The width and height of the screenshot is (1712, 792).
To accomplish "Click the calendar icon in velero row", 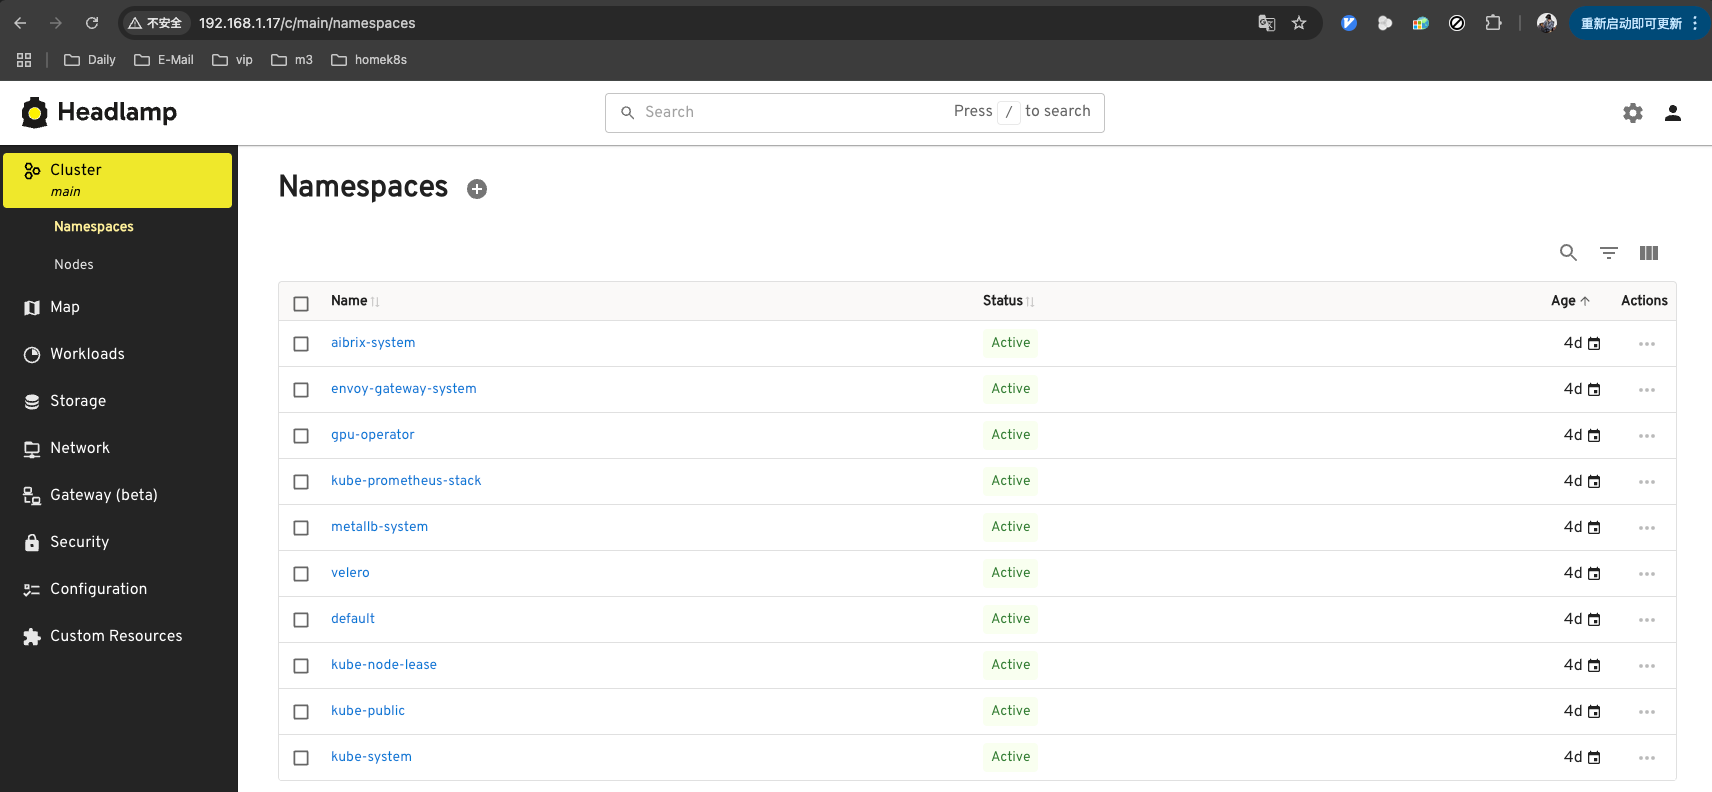I will click(1594, 574).
